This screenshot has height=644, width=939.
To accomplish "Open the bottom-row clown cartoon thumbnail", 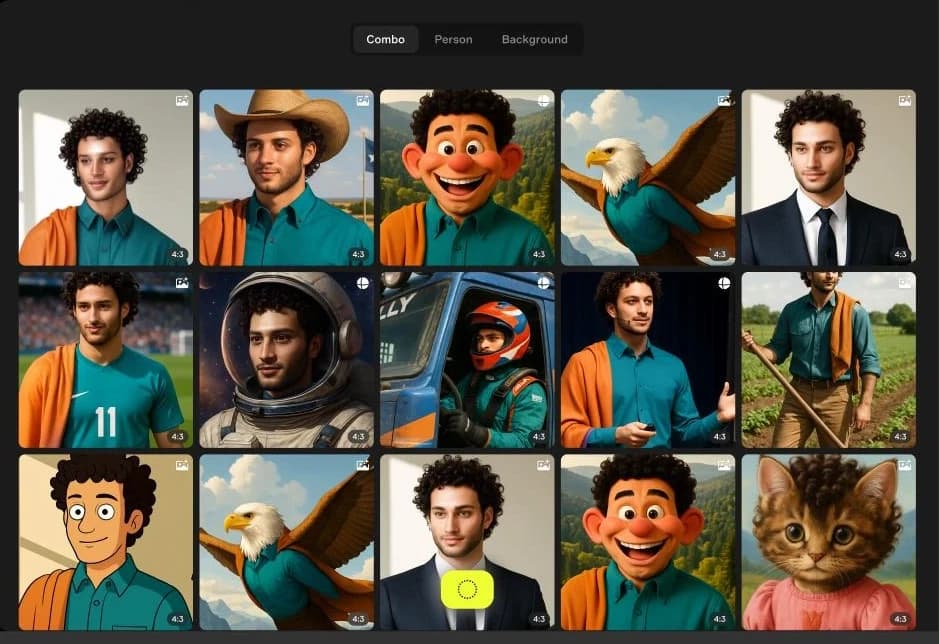I will [x=648, y=542].
